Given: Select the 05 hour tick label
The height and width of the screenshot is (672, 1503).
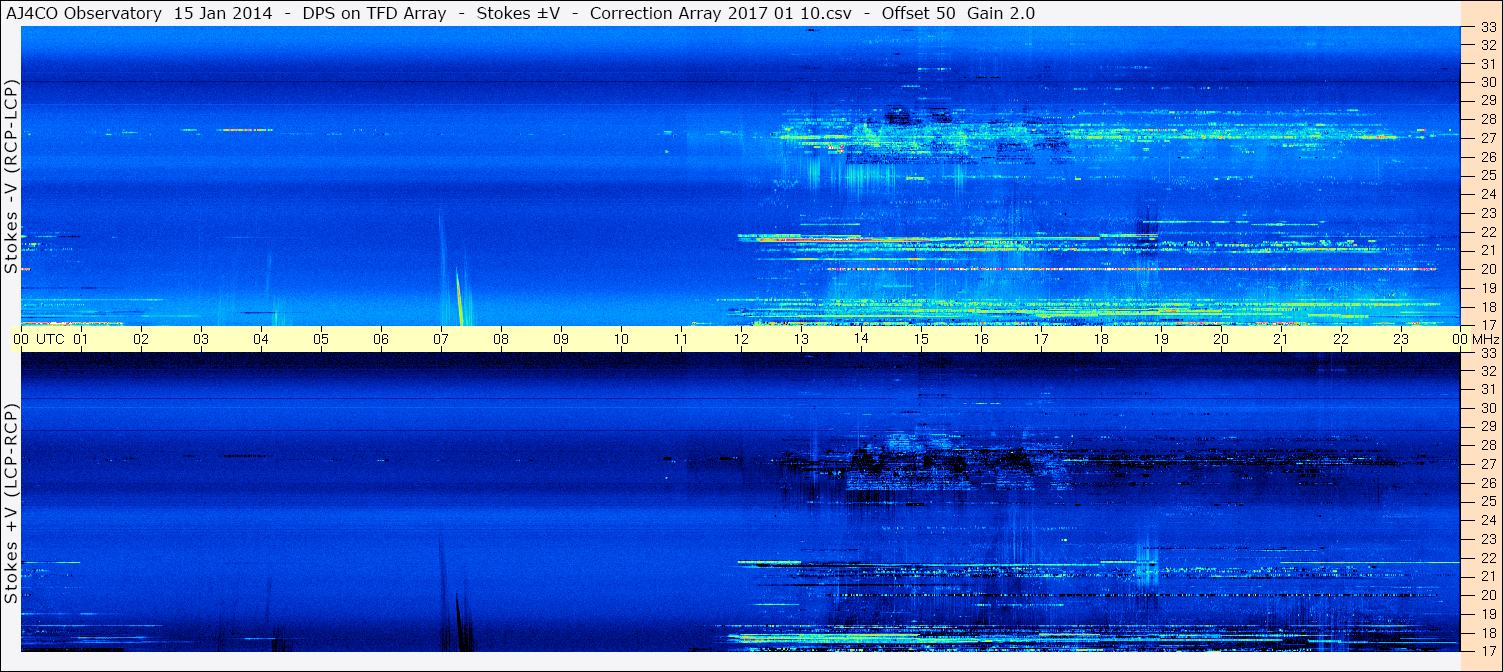Looking at the screenshot, I should [321, 339].
